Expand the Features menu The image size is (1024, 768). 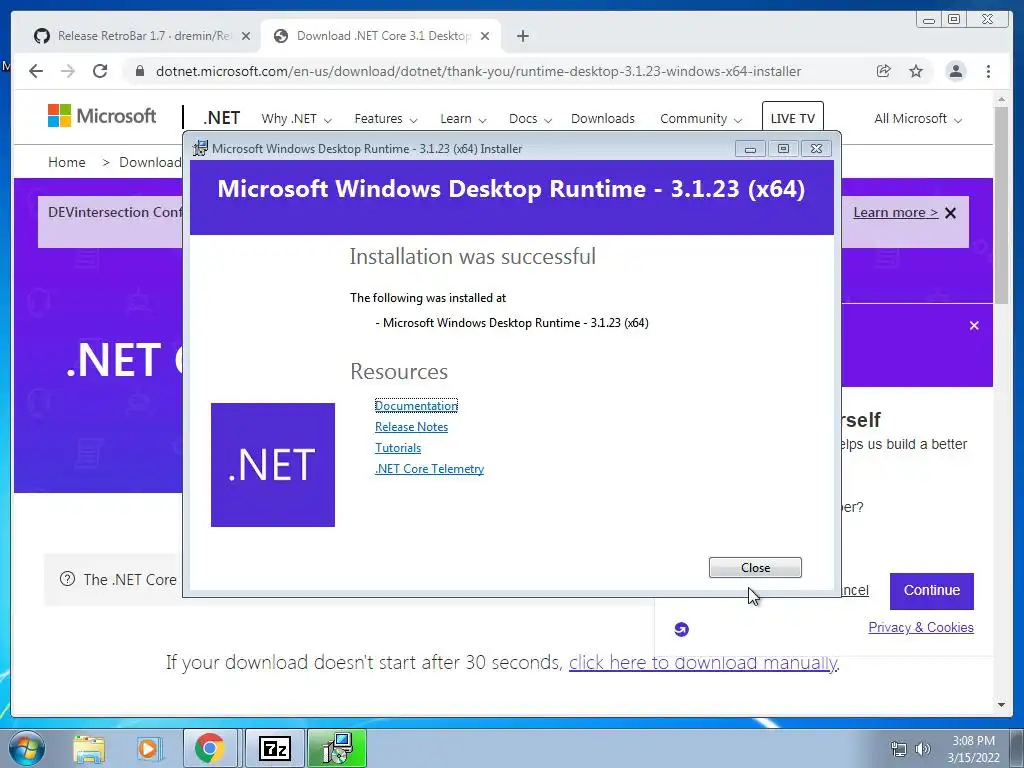(x=386, y=119)
